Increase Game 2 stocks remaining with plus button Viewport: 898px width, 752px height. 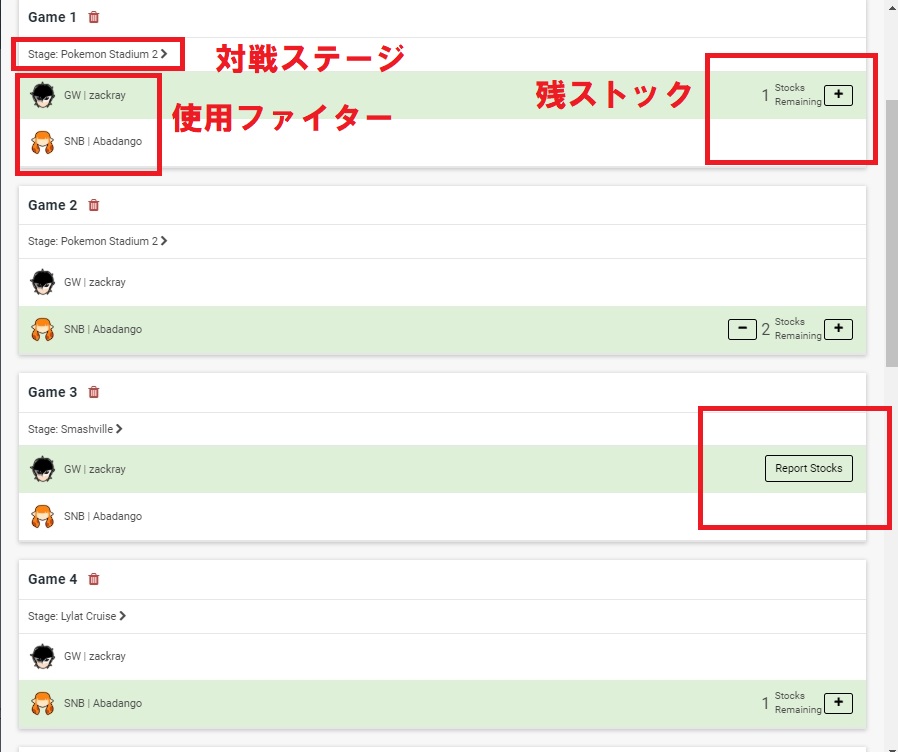838,329
